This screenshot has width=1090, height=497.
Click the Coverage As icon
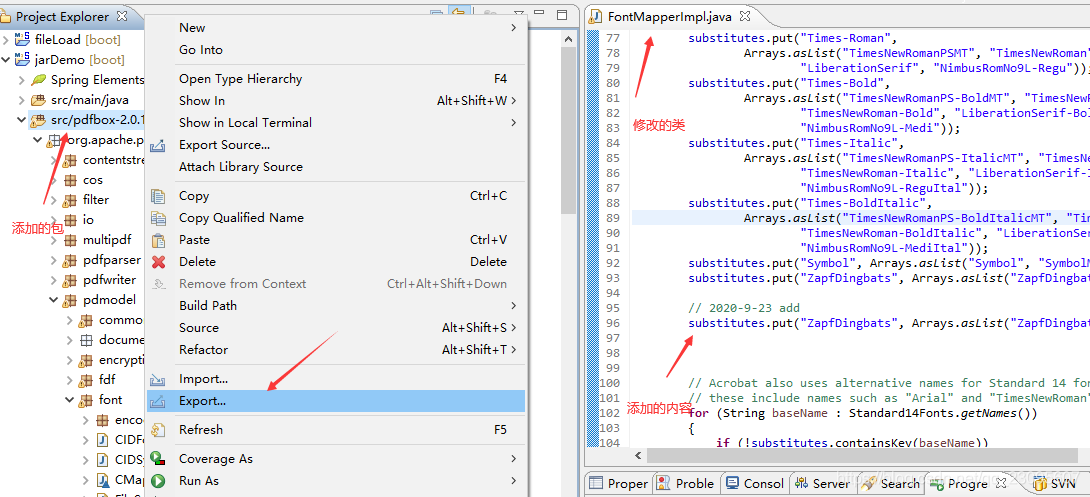pyautogui.click(x=158, y=459)
